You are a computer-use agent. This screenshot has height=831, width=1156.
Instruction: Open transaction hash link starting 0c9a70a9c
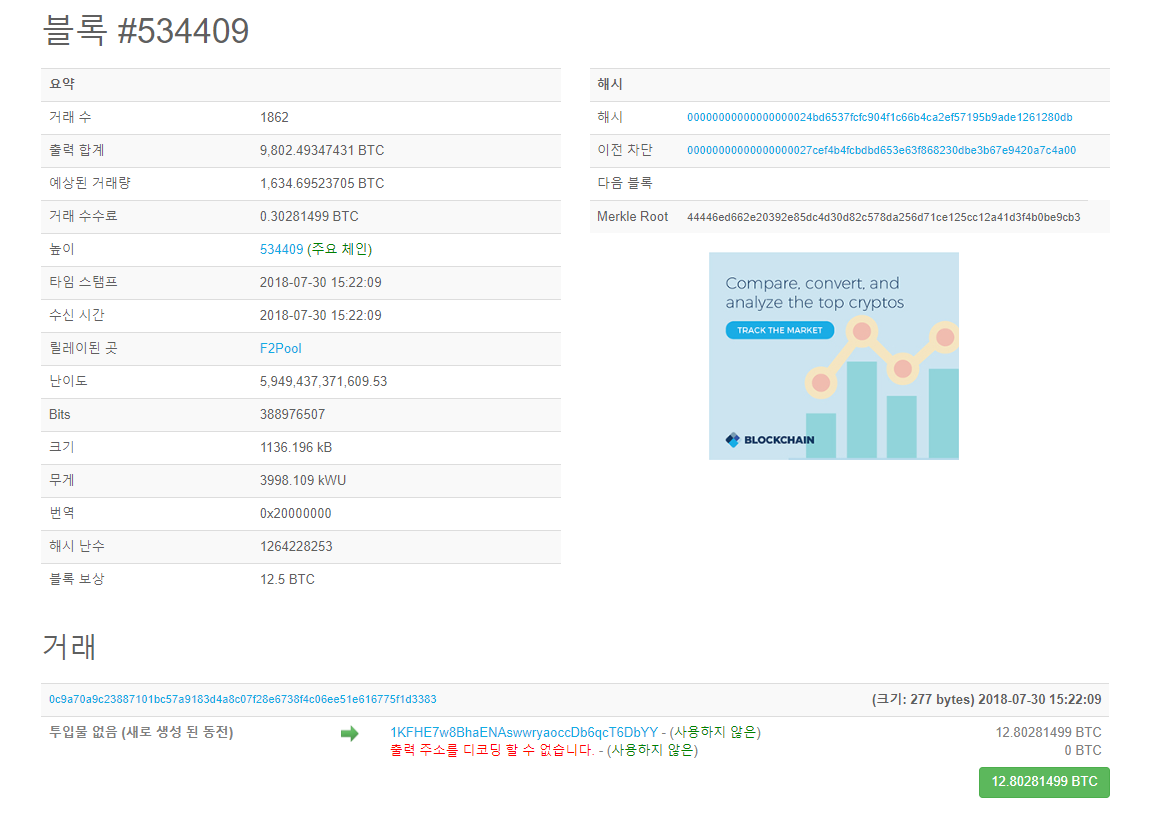coord(243,699)
